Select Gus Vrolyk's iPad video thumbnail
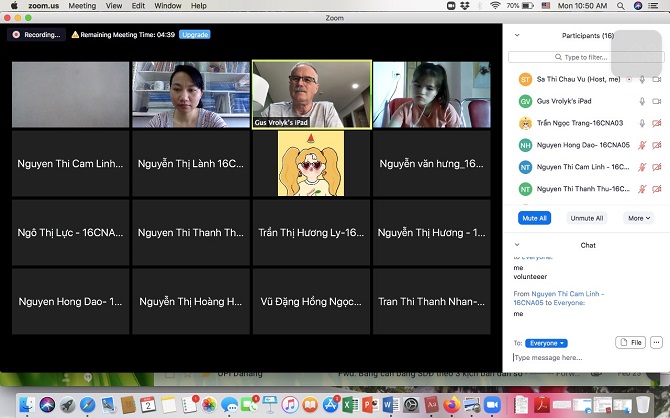The image size is (670, 418). tap(311, 94)
